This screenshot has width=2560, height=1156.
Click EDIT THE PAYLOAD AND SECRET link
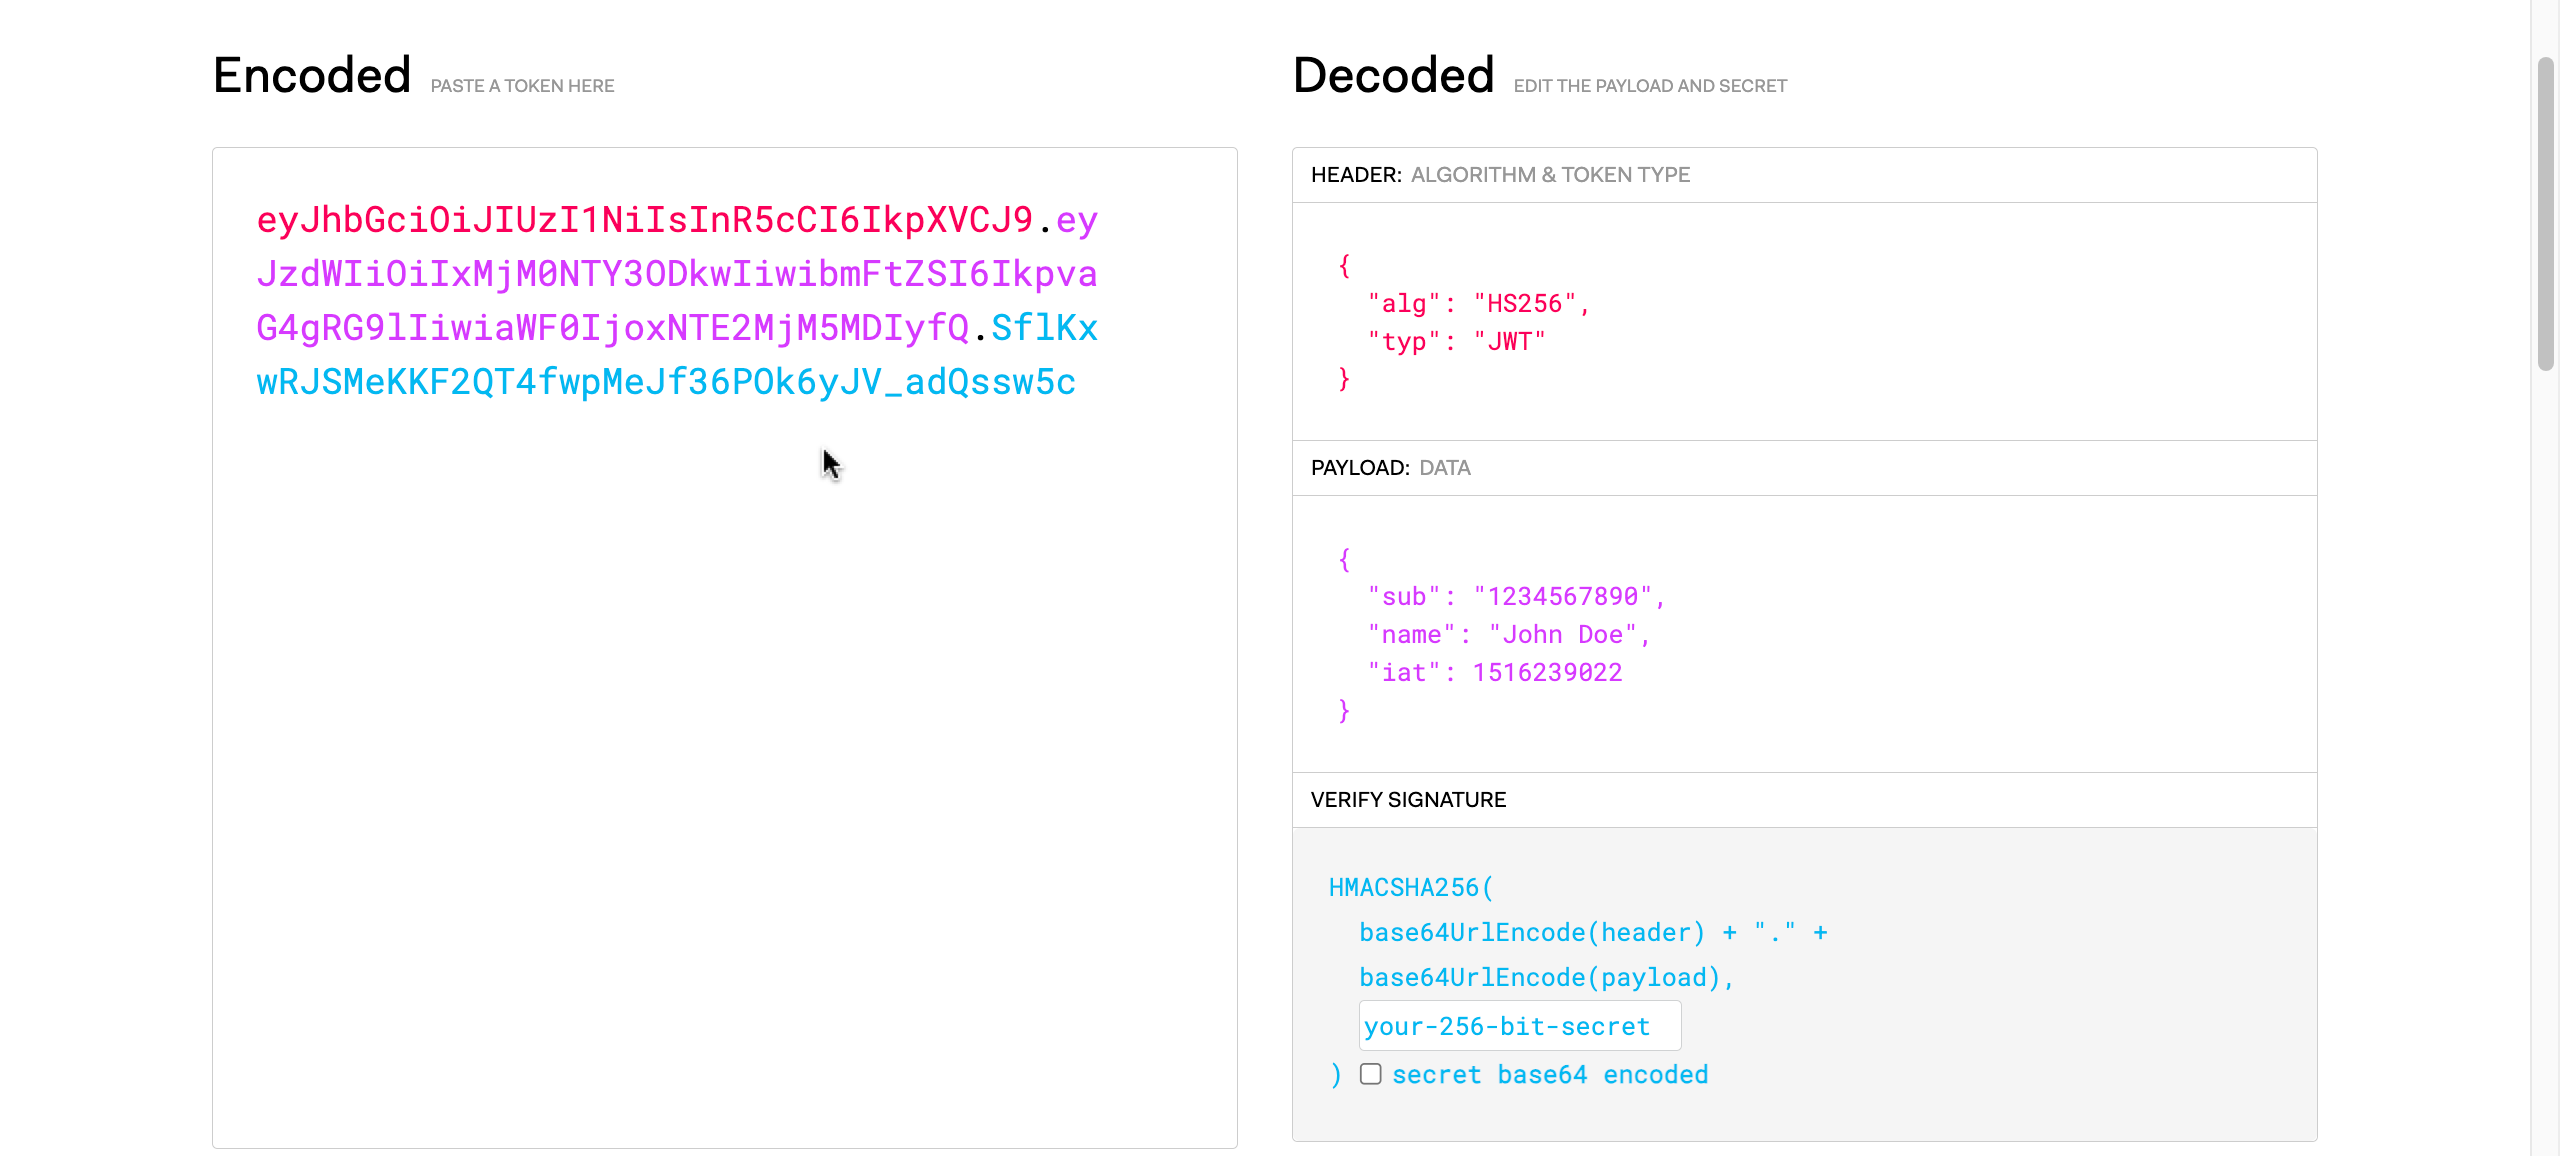pyautogui.click(x=1651, y=85)
